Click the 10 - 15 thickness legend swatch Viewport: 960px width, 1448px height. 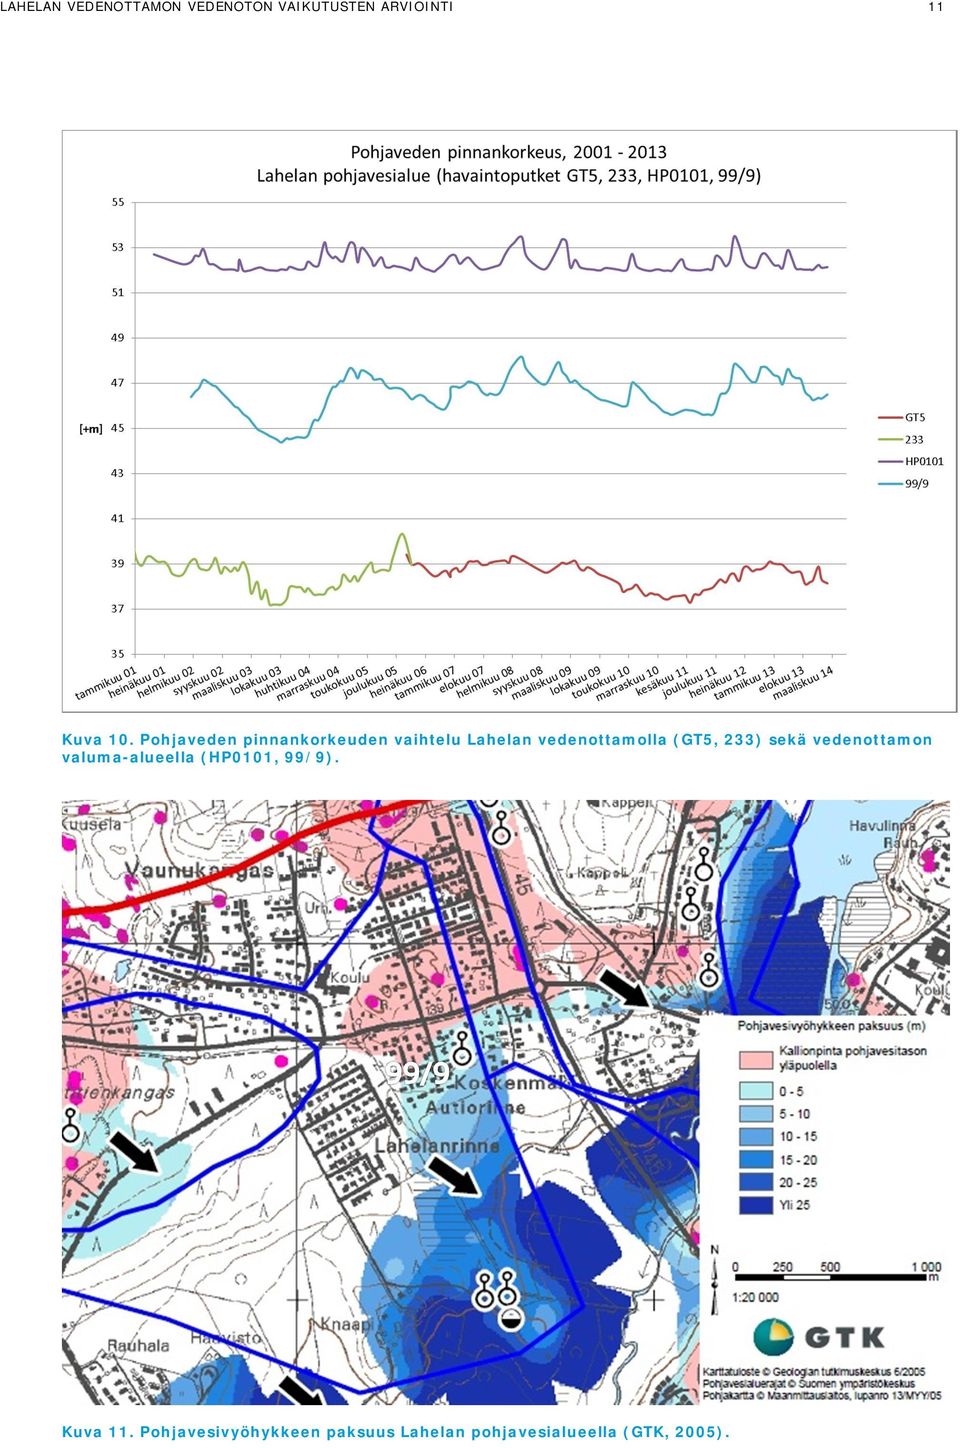pyautogui.click(x=755, y=1137)
